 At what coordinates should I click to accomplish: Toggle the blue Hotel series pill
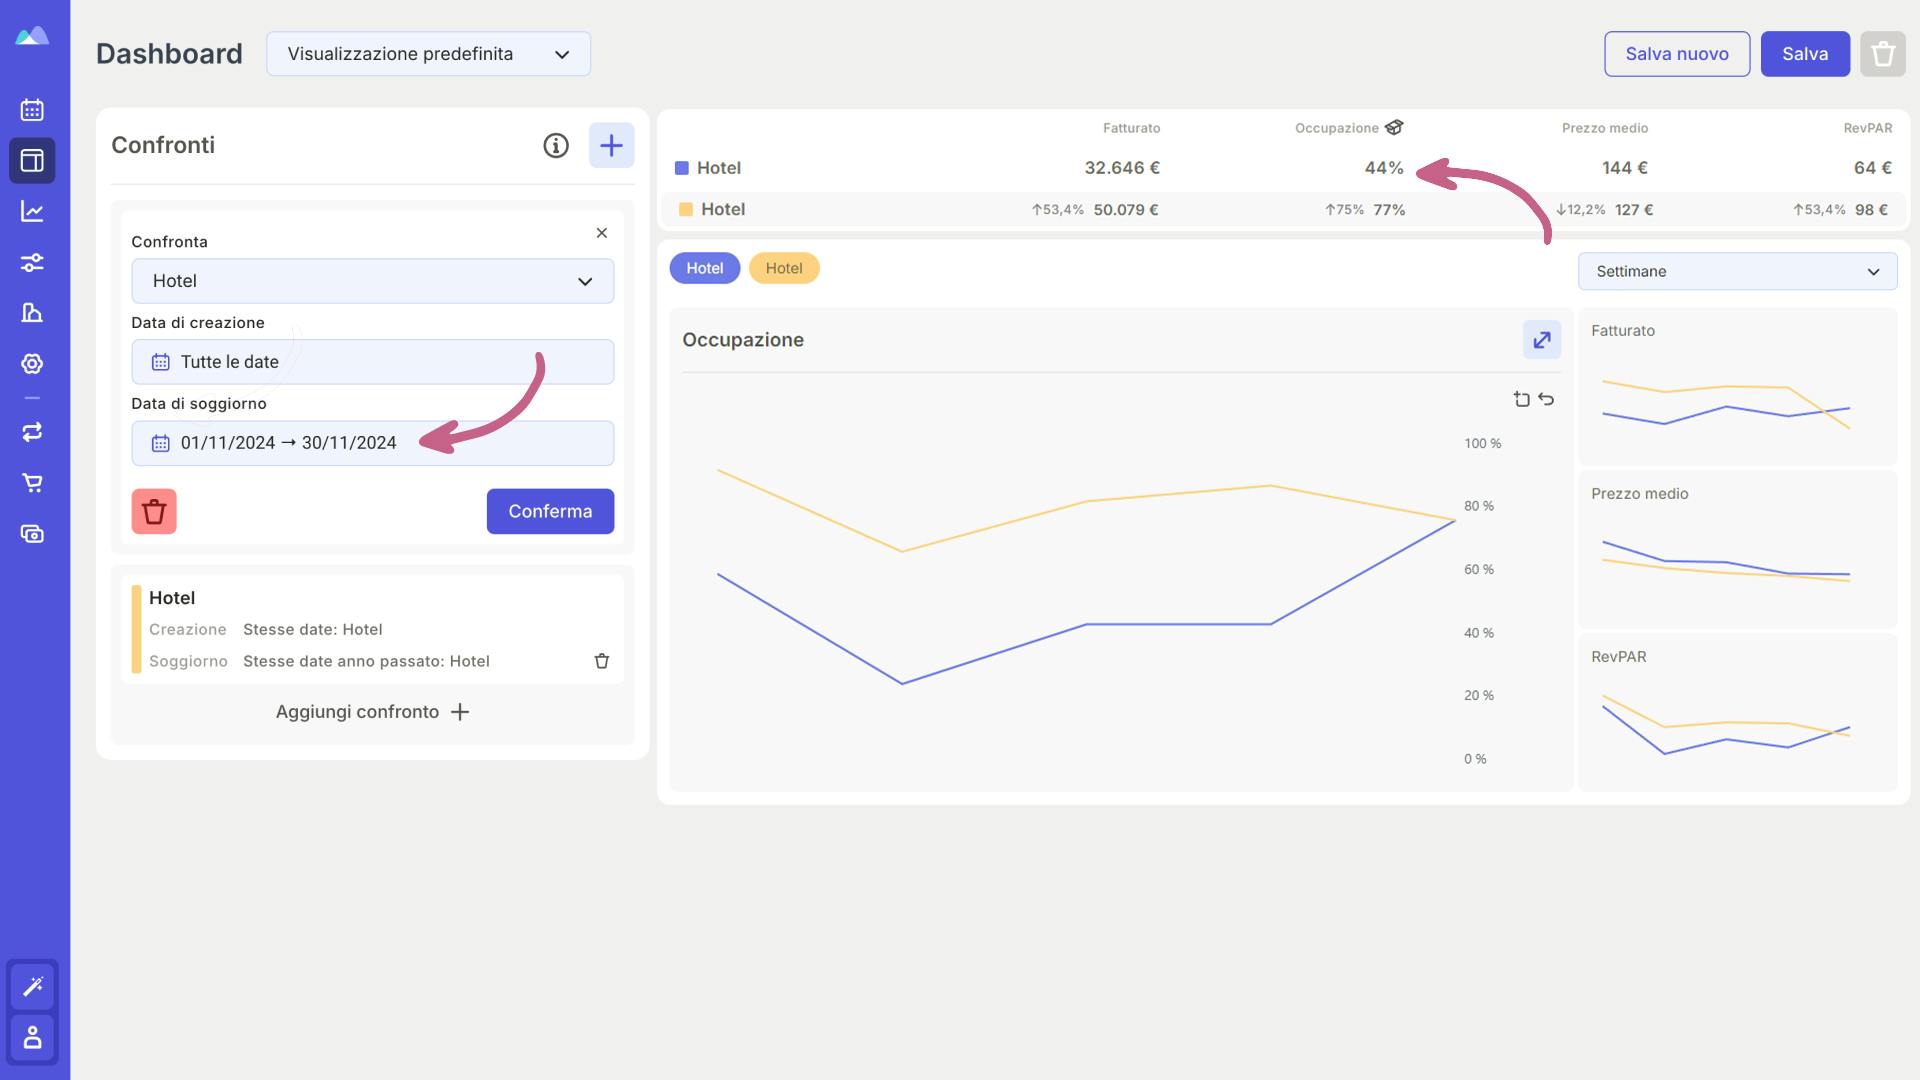(x=705, y=268)
